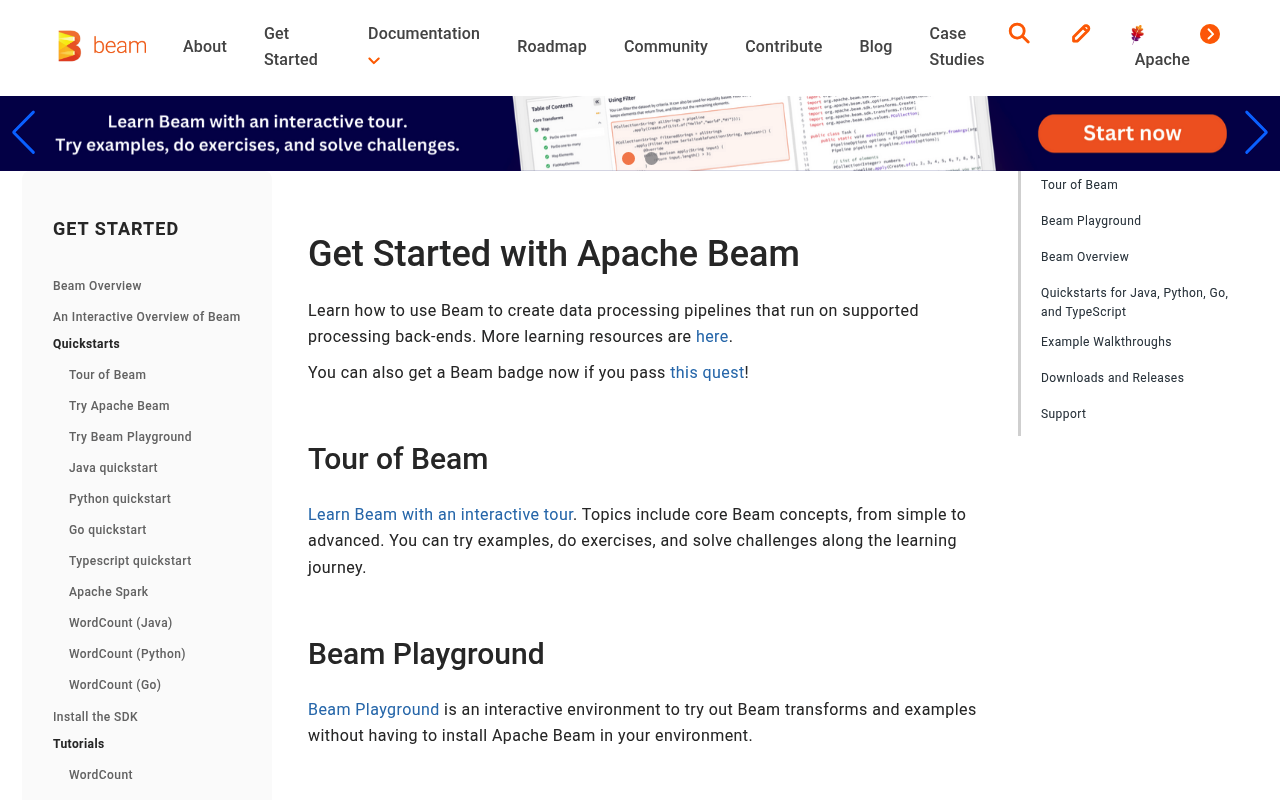The height and width of the screenshot is (800, 1280).
Task: Click the Start now banner button
Action: click(x=1132, y=133)
